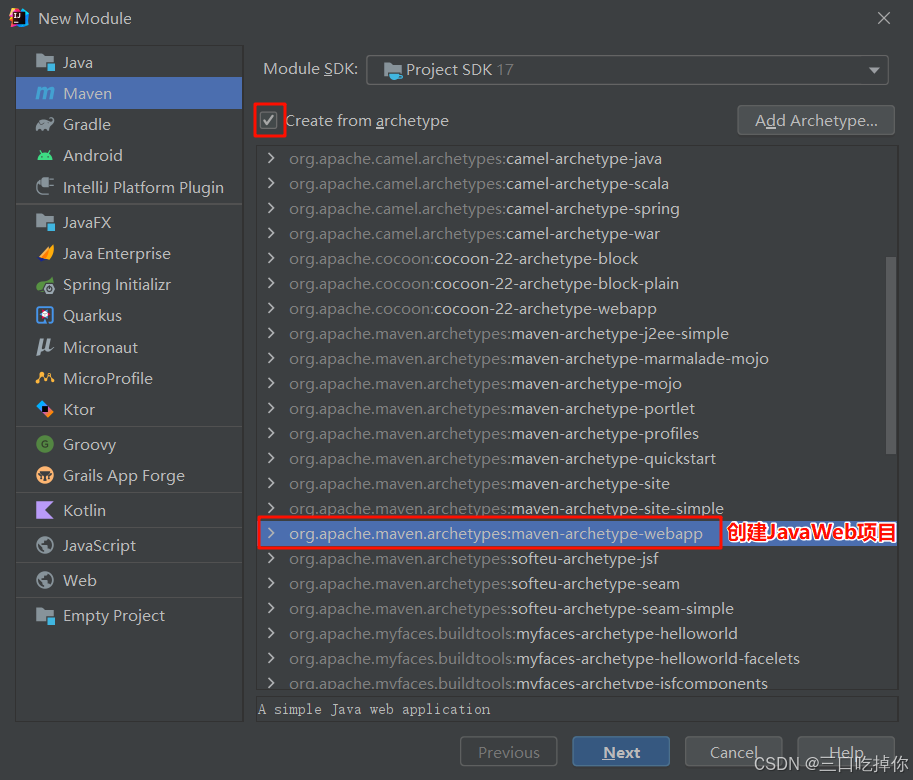Select the Java module type label
The height and width of the screenshot is (780, 913).
(x=77, y=62)
